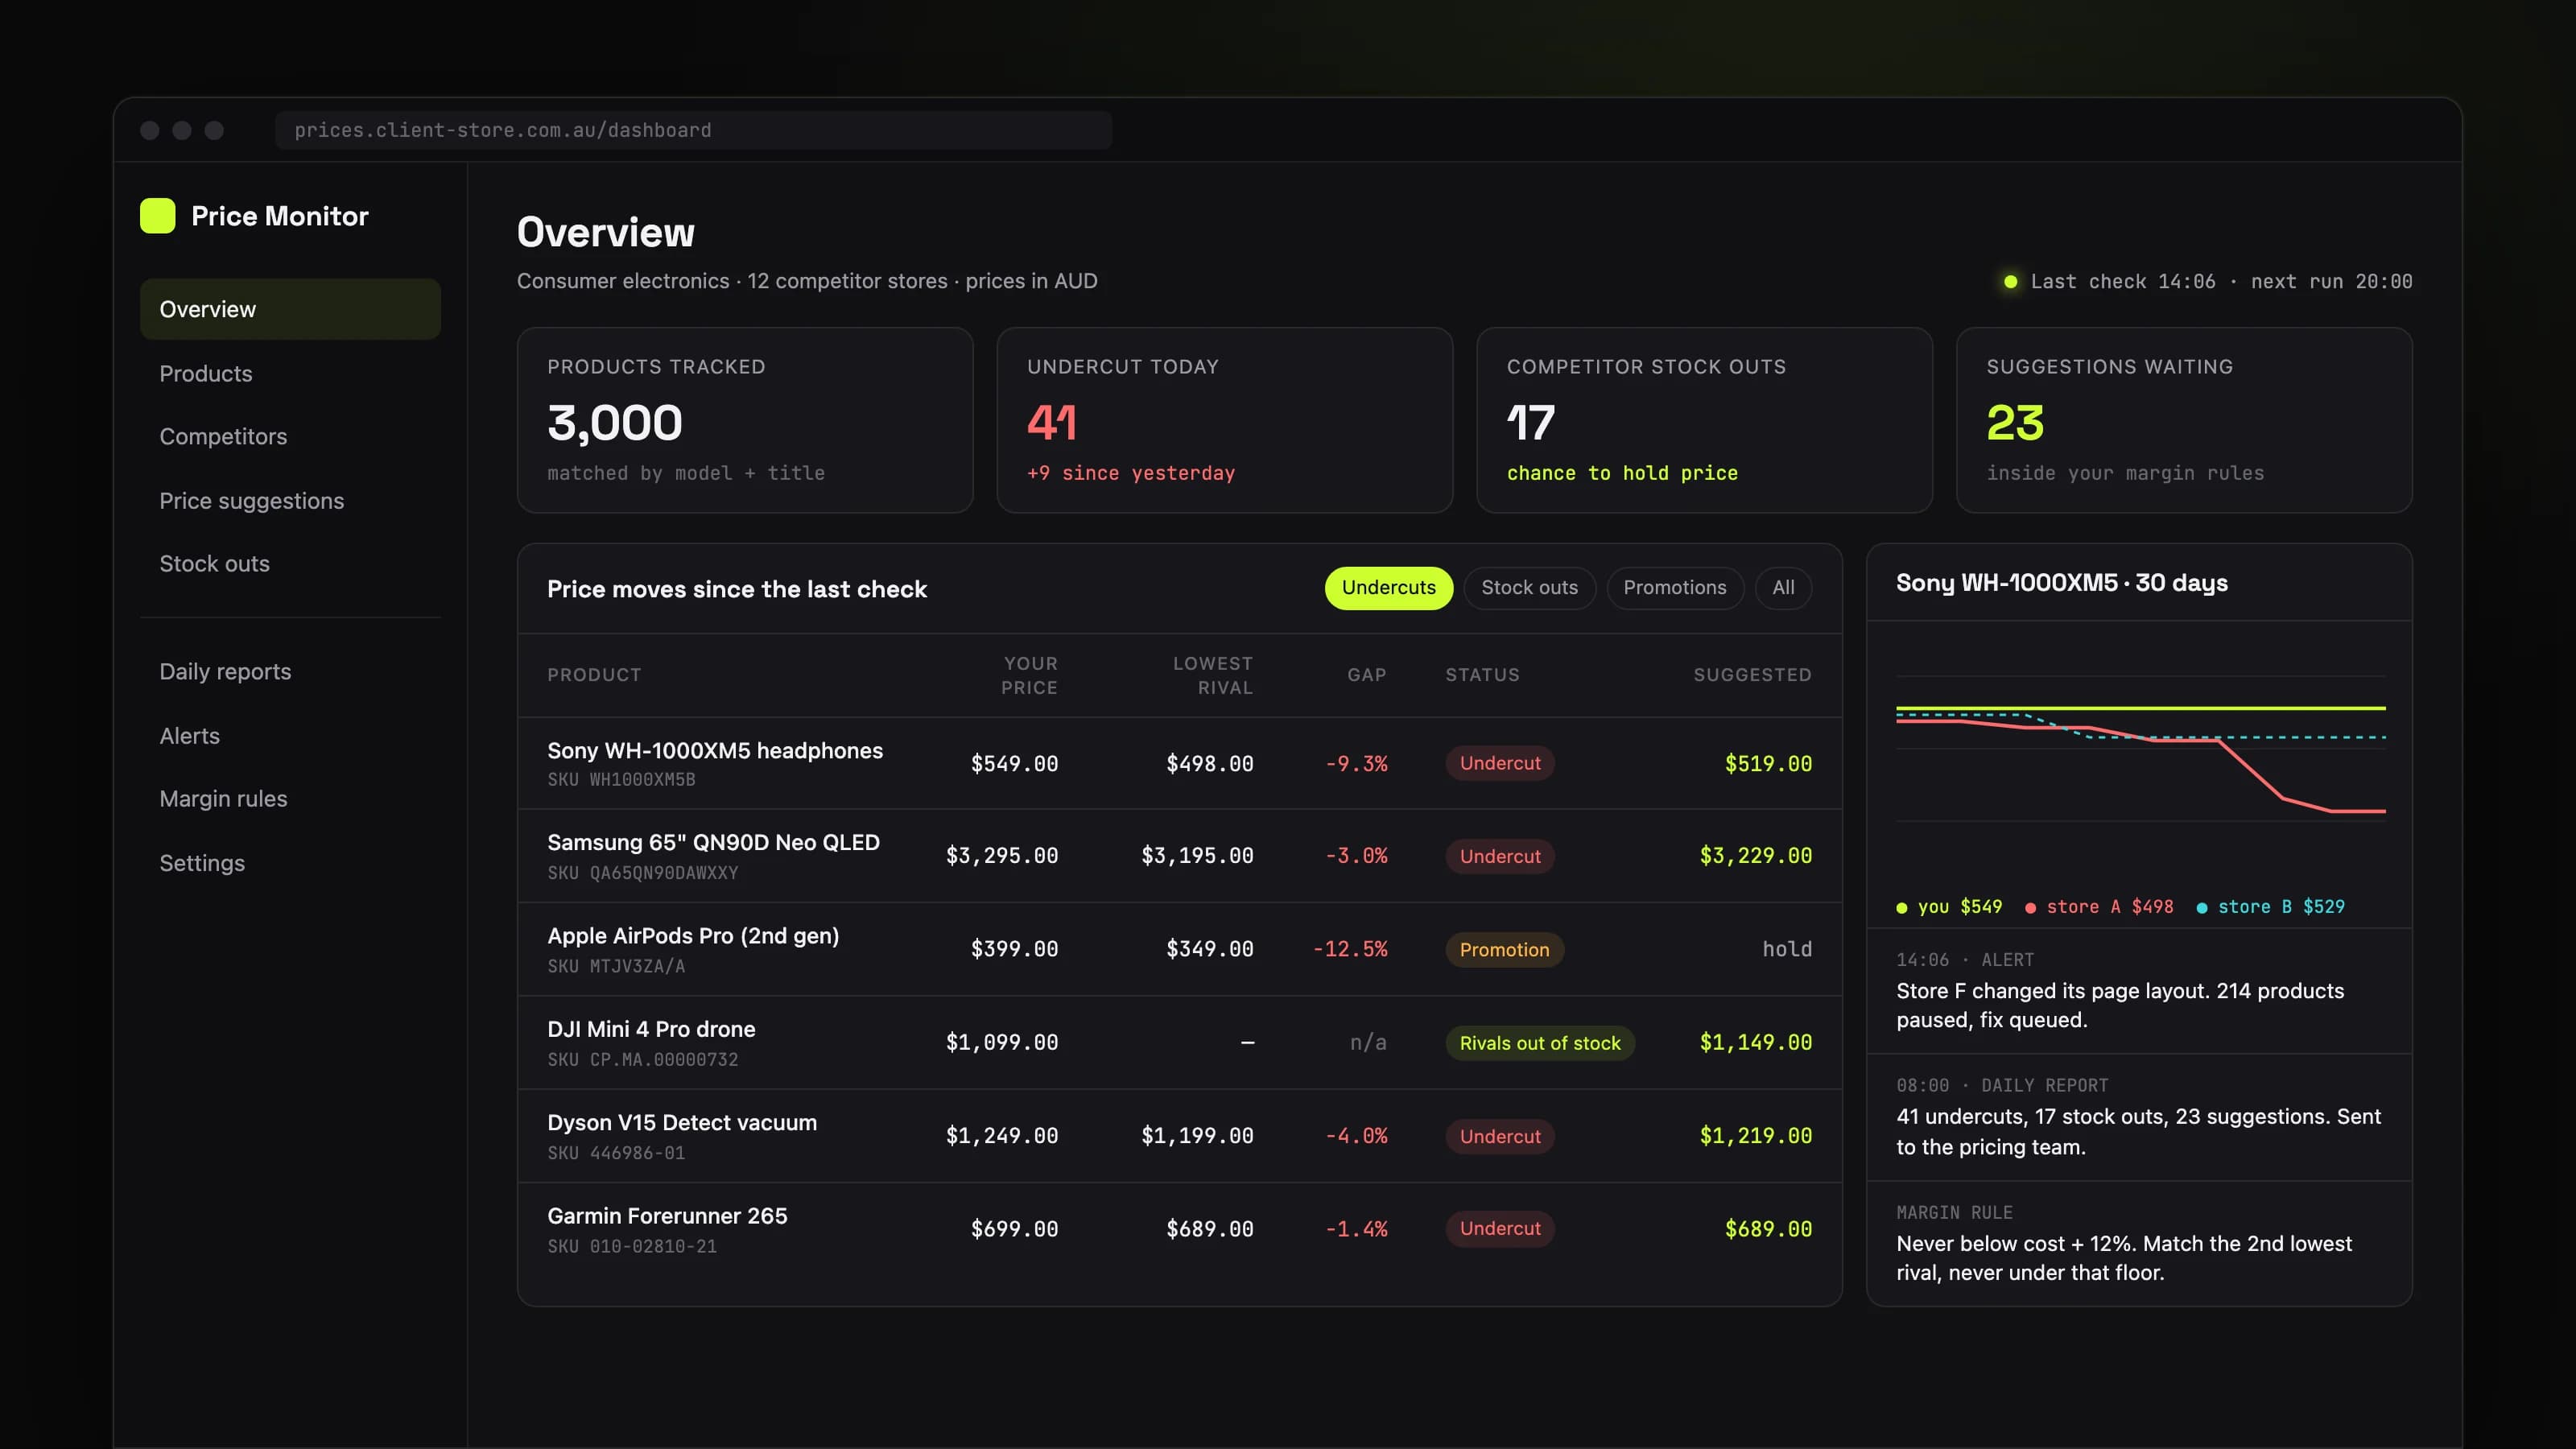Open Daily reports in the sidebar
This screenshot has width=2576, height=1449.
pos(290,672)
